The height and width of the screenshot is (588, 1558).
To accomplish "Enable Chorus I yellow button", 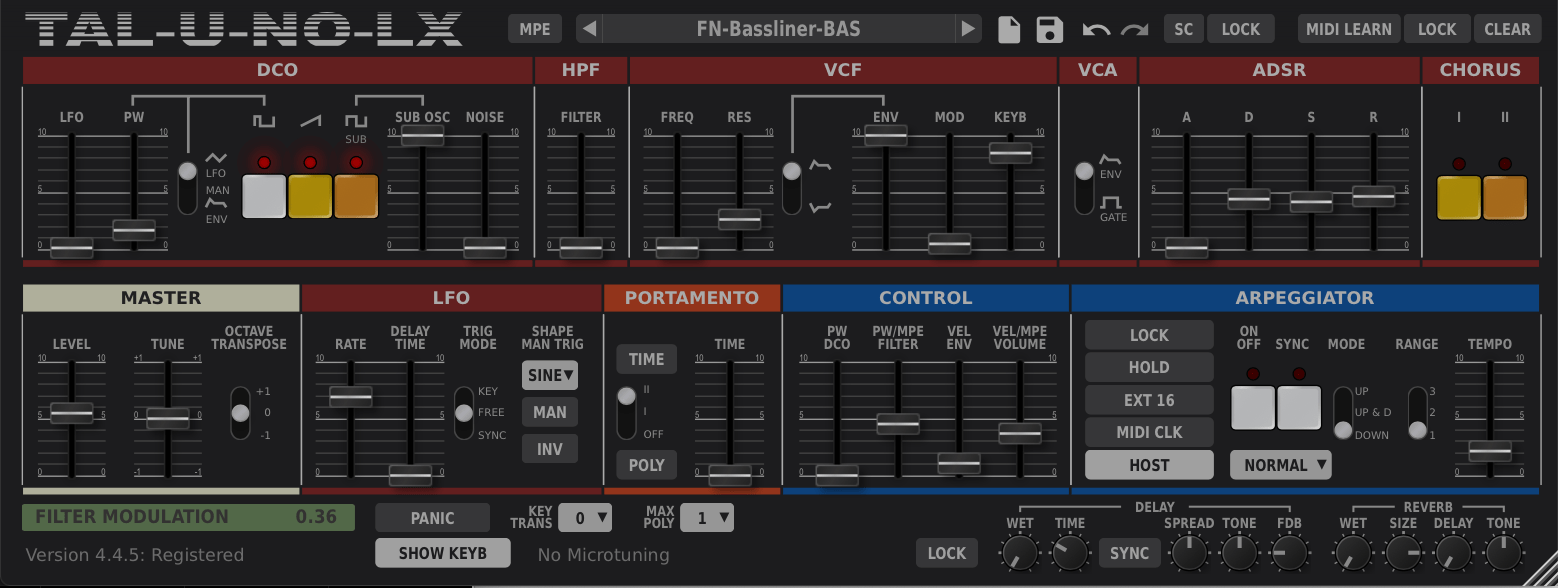I will [1458, 197].
